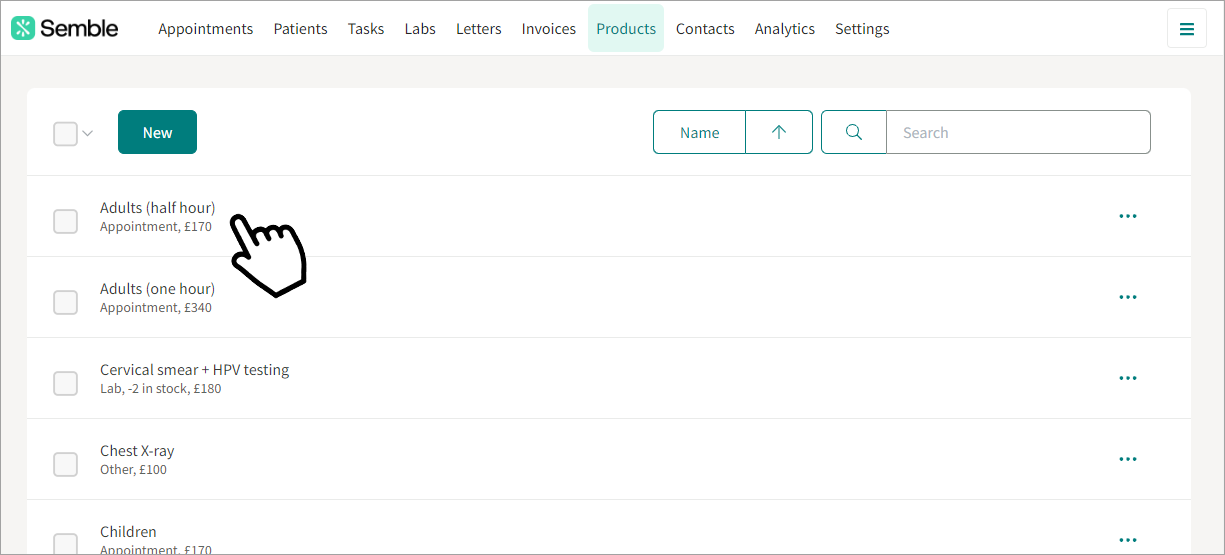
Task: Click the text 'Appointment, £340'
Action: [156, 308]
